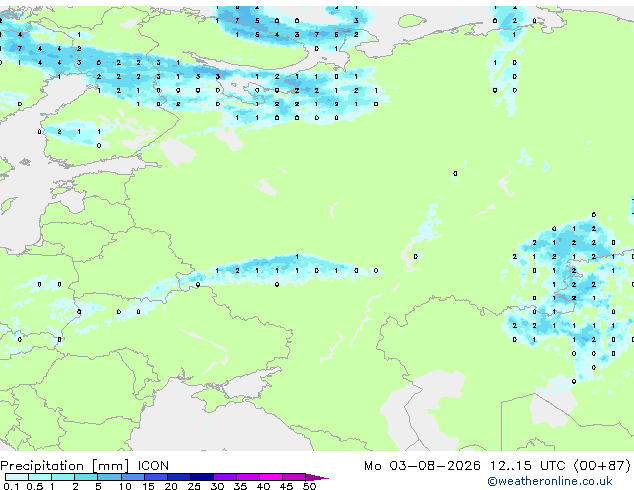Click the 2–5 mm legend swatch

tap(86, 477)
